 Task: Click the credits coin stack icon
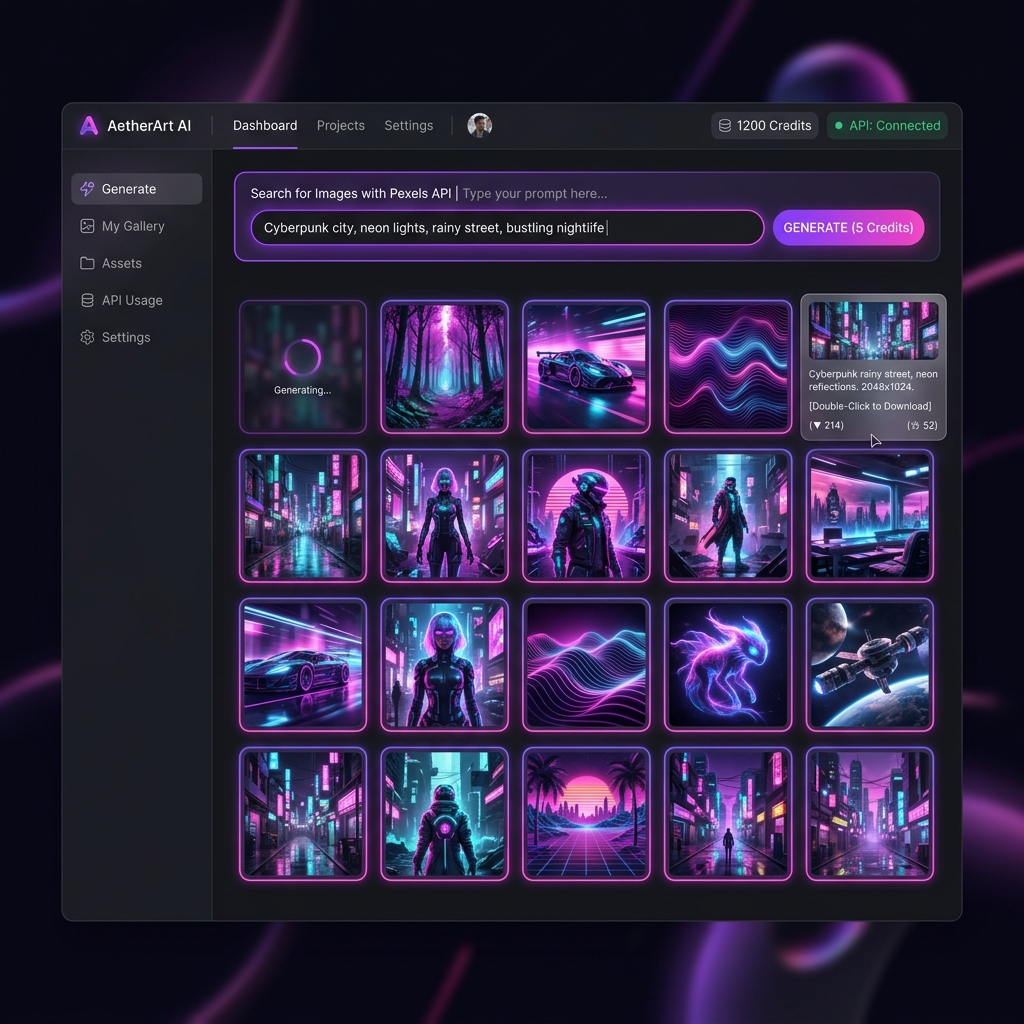(x=725, y=125)
